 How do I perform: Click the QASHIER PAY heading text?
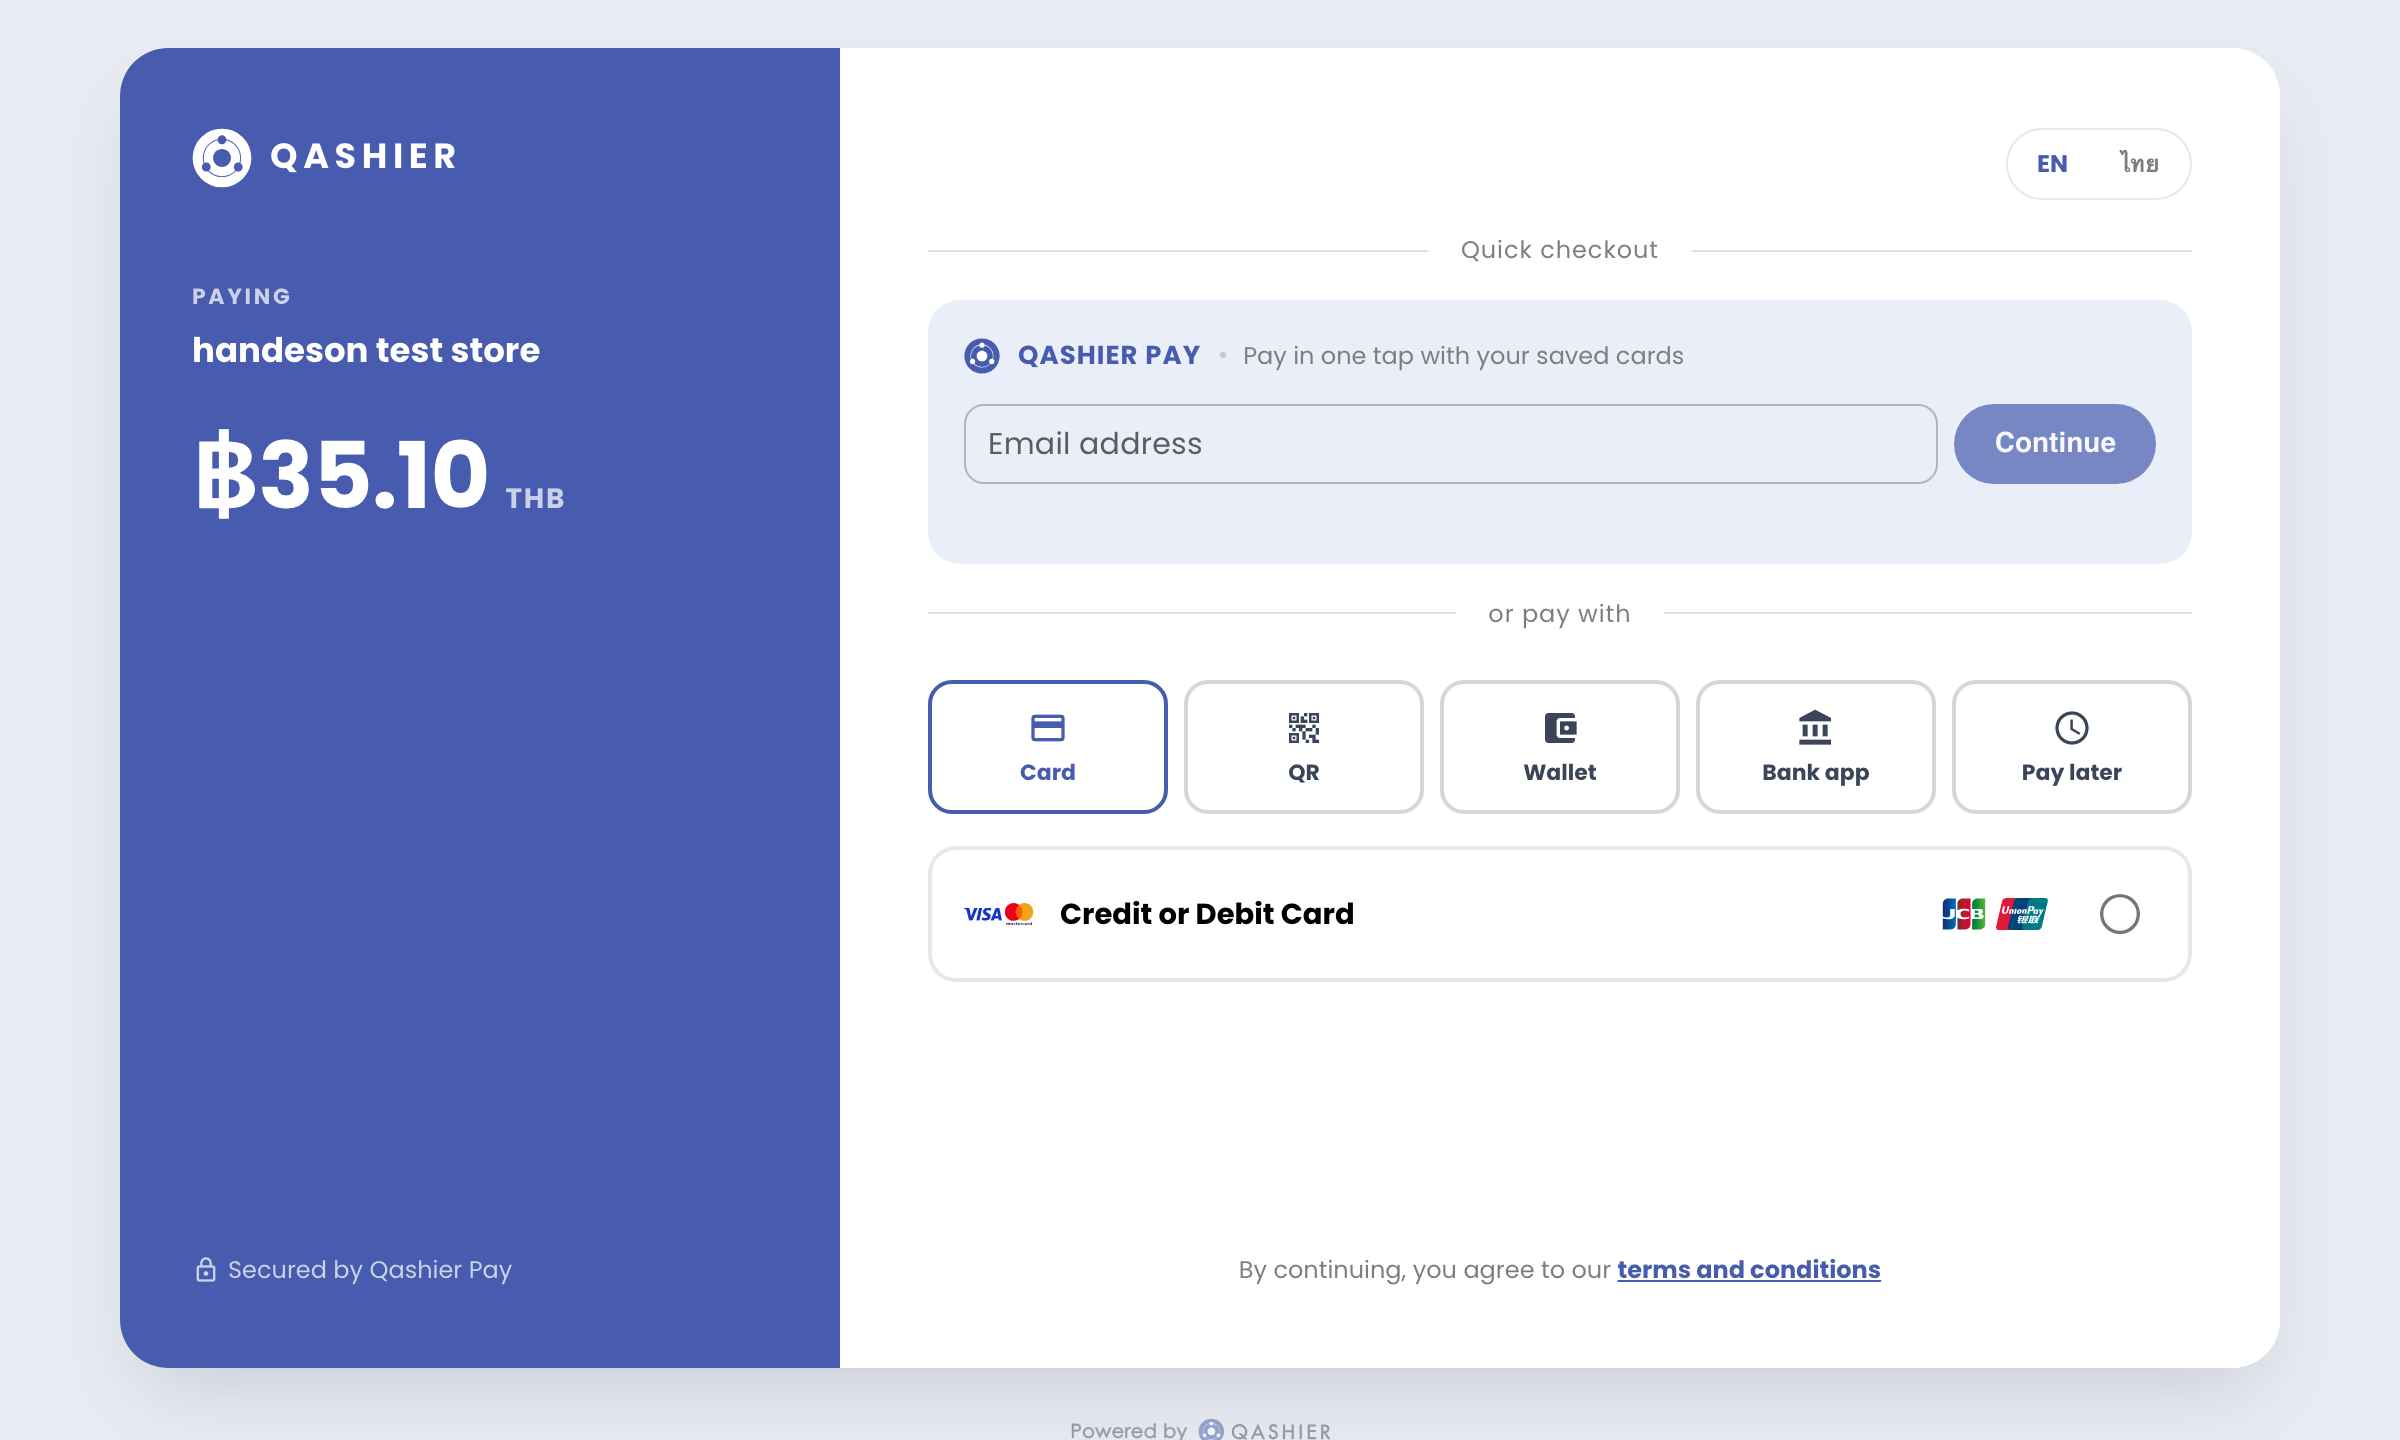[x=1109, y=355]
